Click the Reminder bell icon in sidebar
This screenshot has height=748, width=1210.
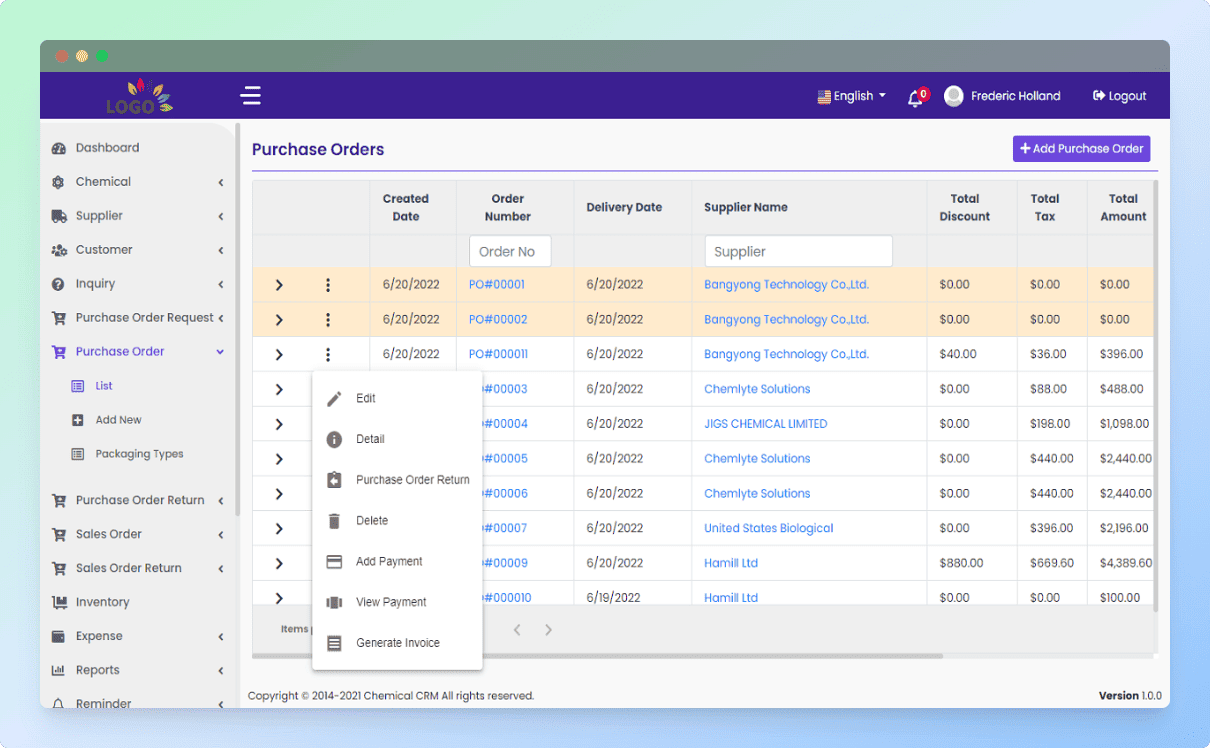coord(58,704)
